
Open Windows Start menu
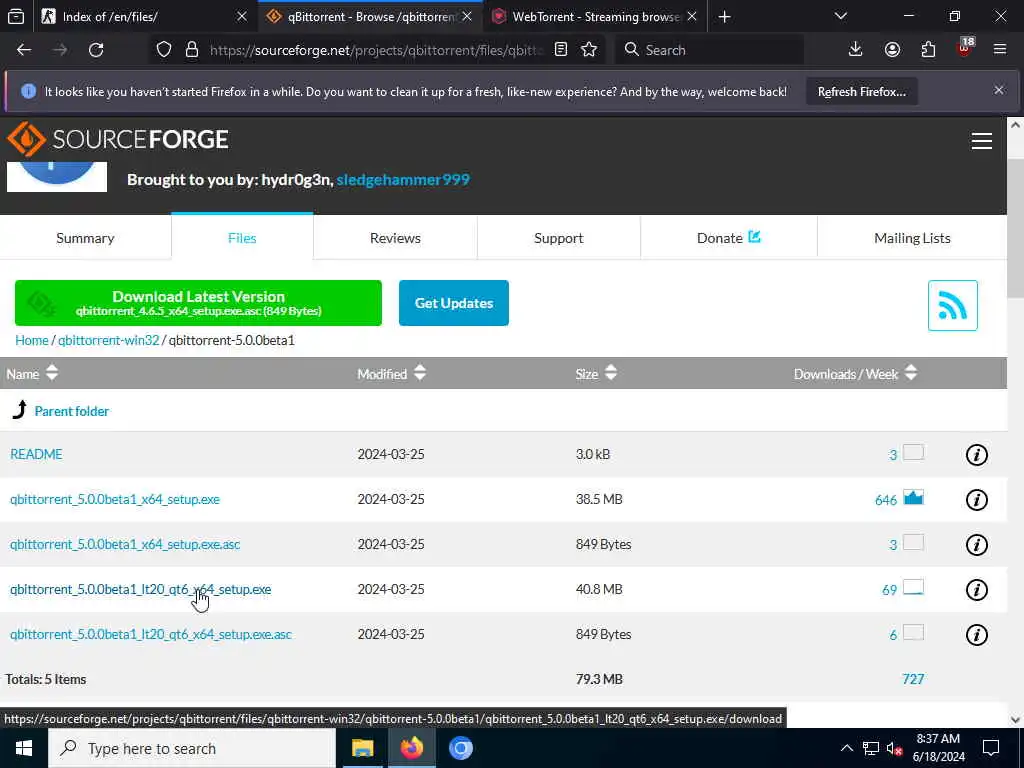click(x=24, y=748)
